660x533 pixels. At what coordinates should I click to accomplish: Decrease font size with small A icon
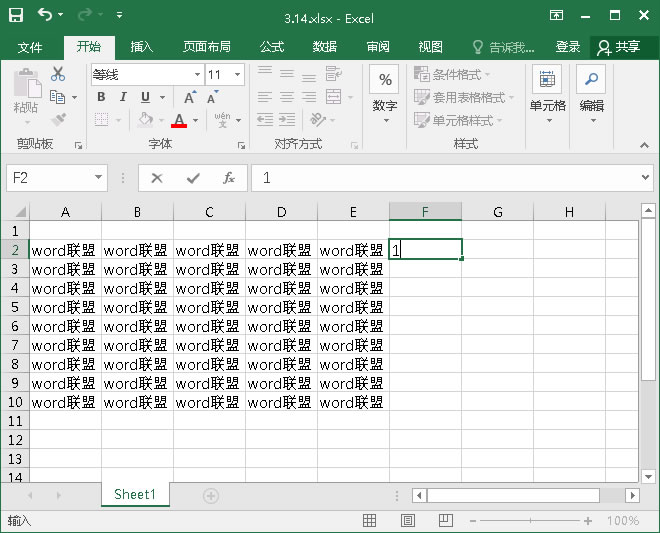click(x=213, y=97)
